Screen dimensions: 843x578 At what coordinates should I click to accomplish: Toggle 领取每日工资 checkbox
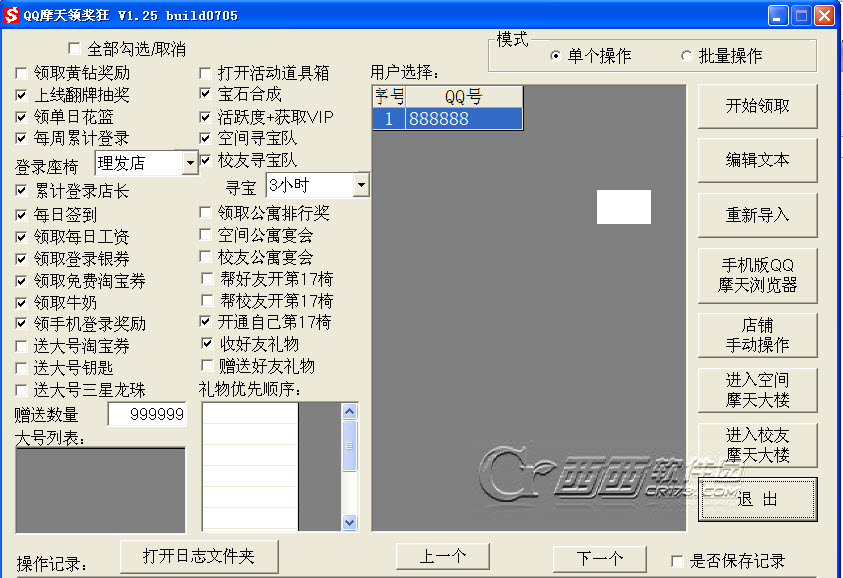point(22,237)
